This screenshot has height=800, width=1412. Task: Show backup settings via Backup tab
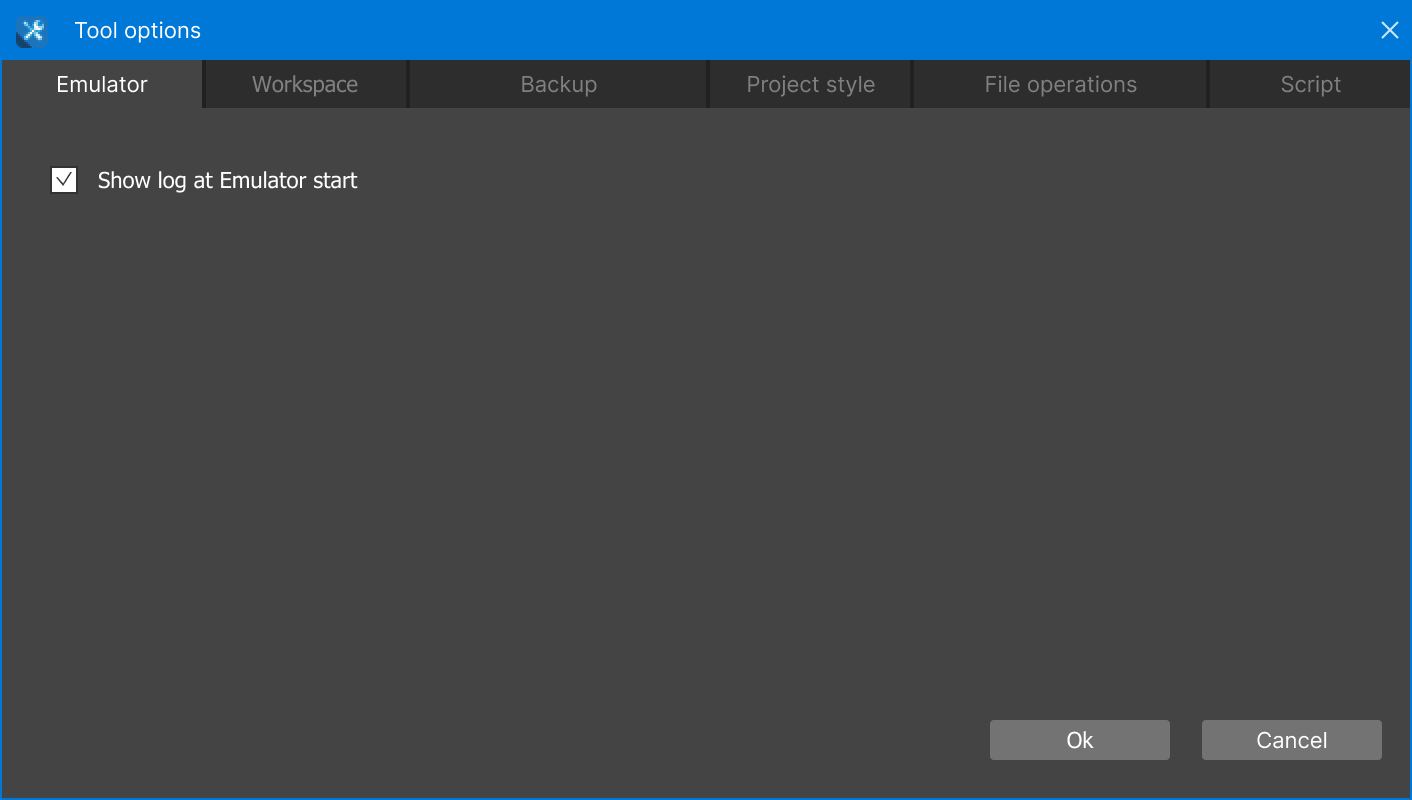click(558, 85)
